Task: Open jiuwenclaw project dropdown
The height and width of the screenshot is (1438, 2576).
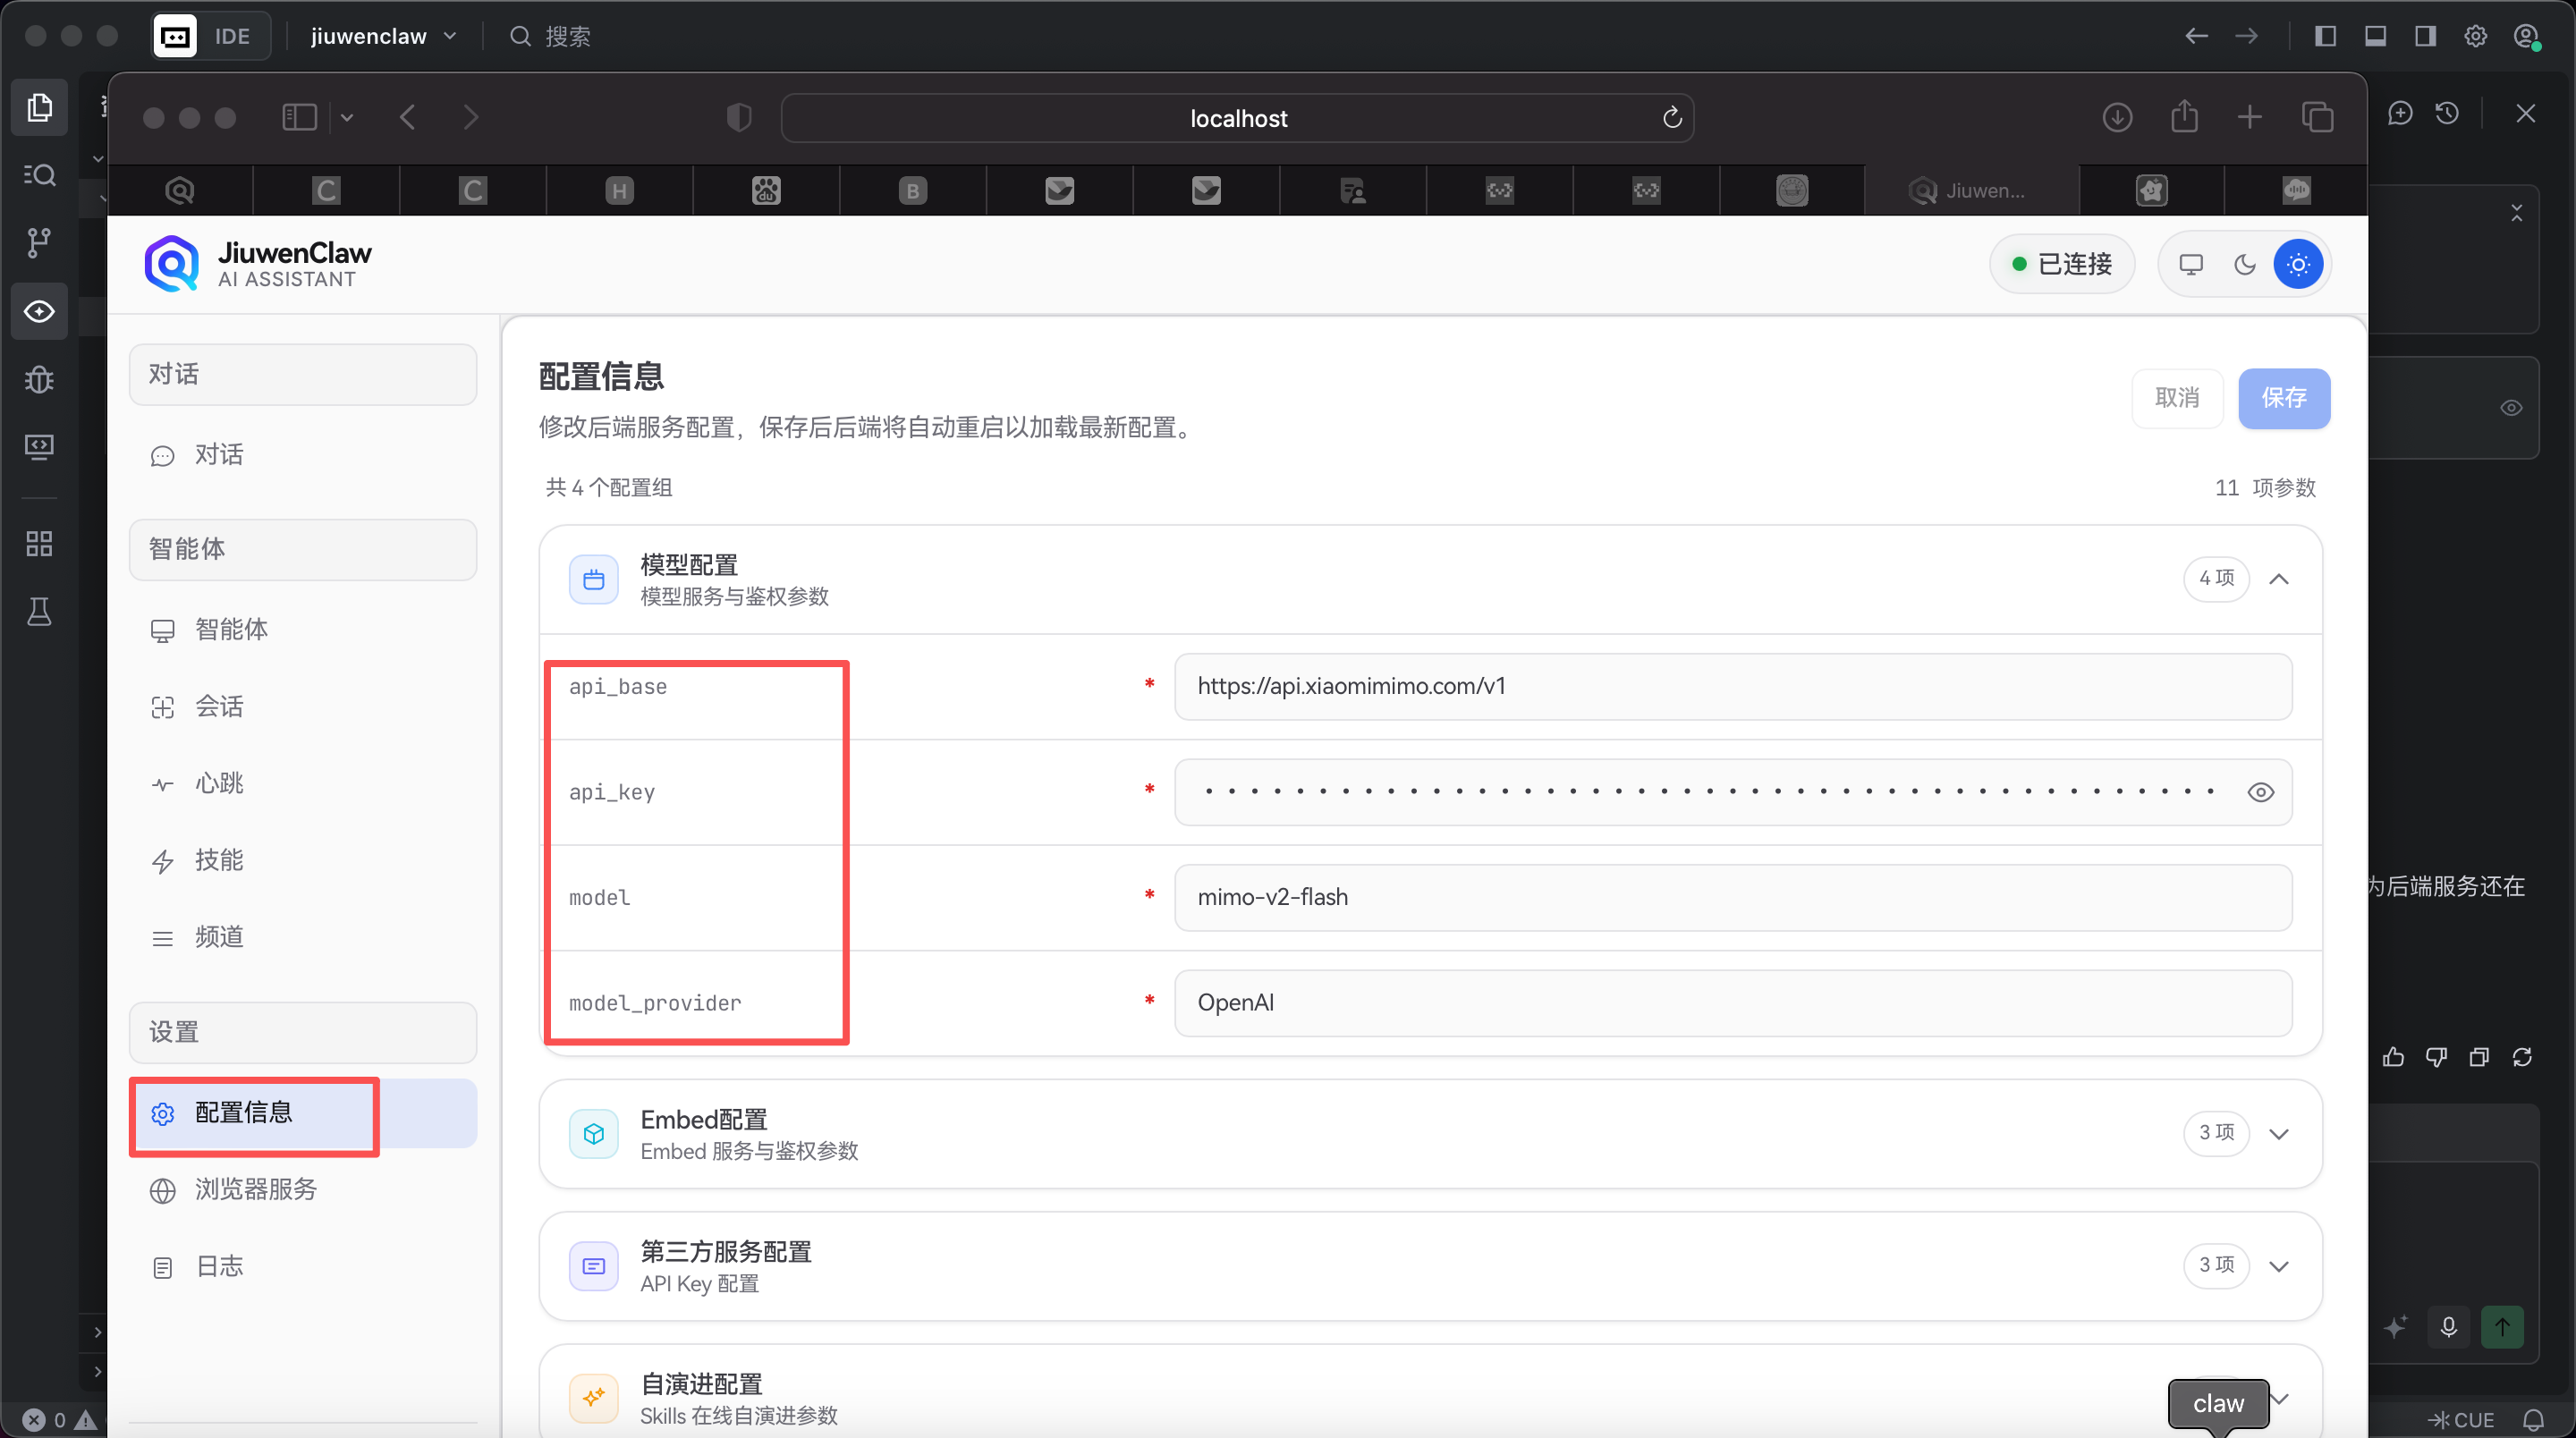Action: tap(383, 36)
